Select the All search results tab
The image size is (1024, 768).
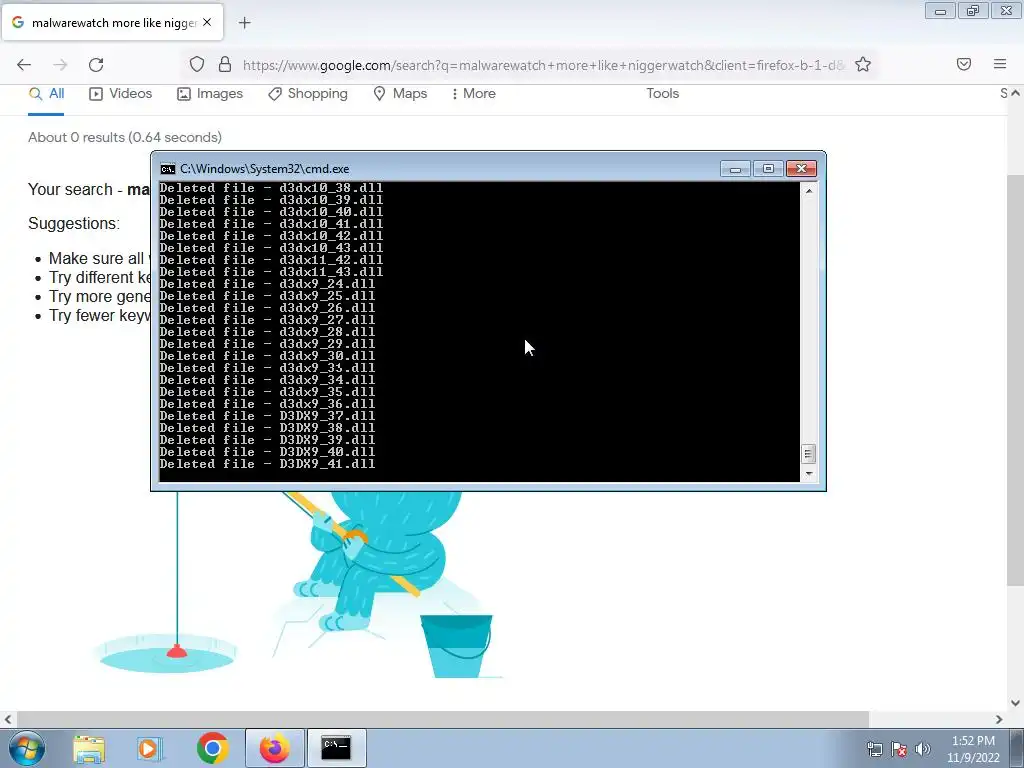tap(46, 94)
